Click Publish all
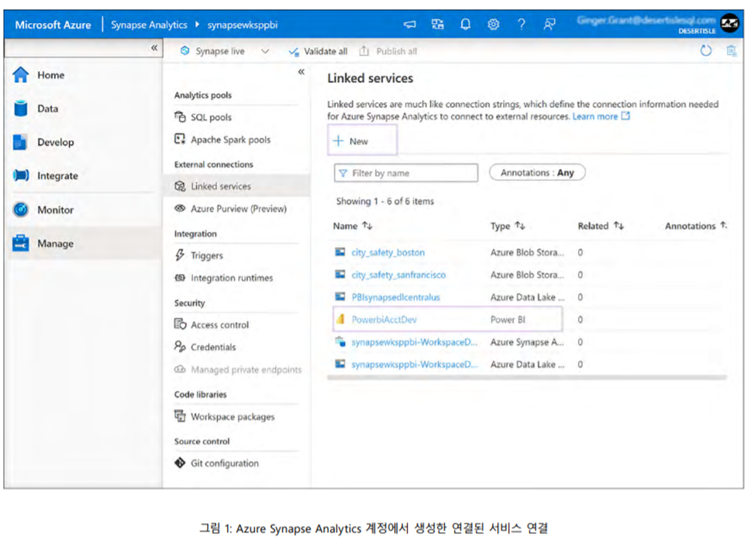Screen dimensions: 752x552 (x=388, y=51)
